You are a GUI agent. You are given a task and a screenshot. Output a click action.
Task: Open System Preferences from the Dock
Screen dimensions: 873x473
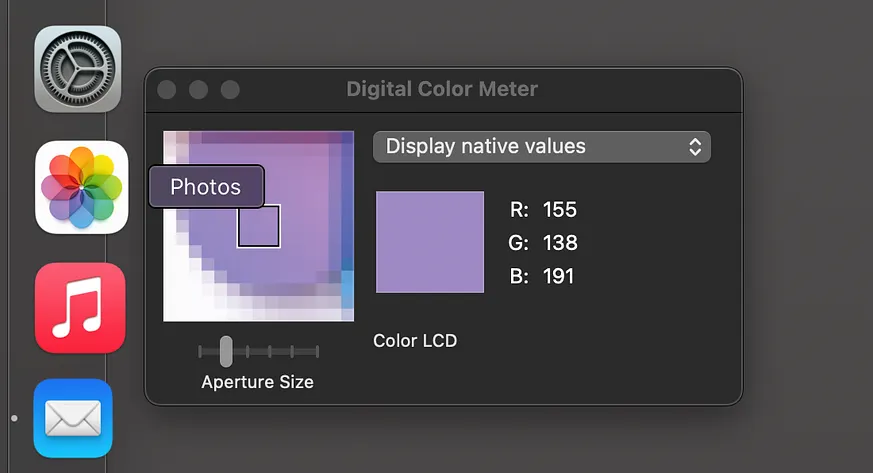pos(77,69)
